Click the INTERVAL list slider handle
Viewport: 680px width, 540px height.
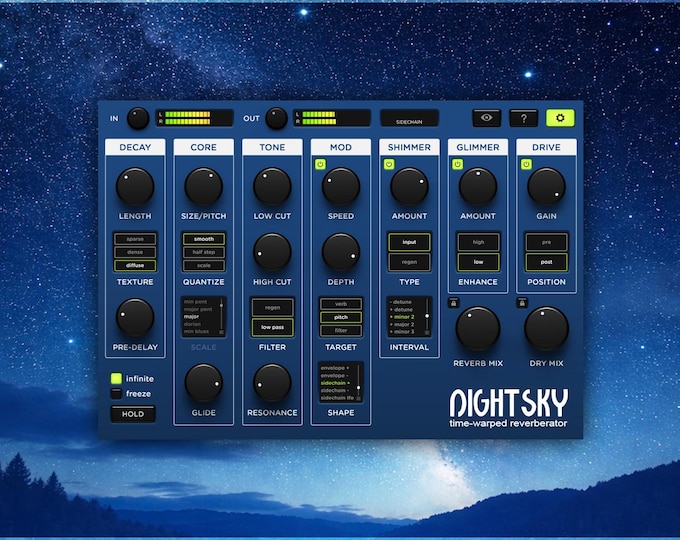427,316
